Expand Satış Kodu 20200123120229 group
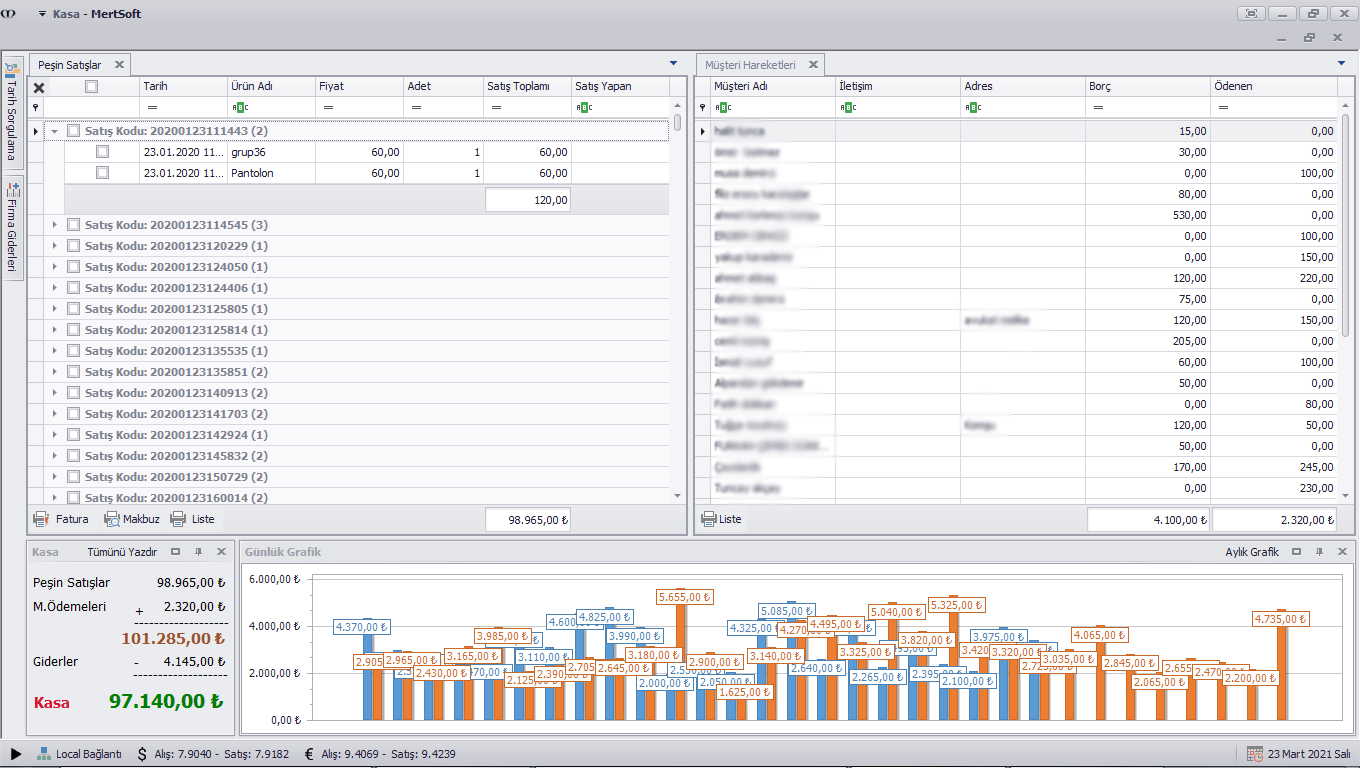The width and height of the screenshot is (1360, 768). [54, 246]
